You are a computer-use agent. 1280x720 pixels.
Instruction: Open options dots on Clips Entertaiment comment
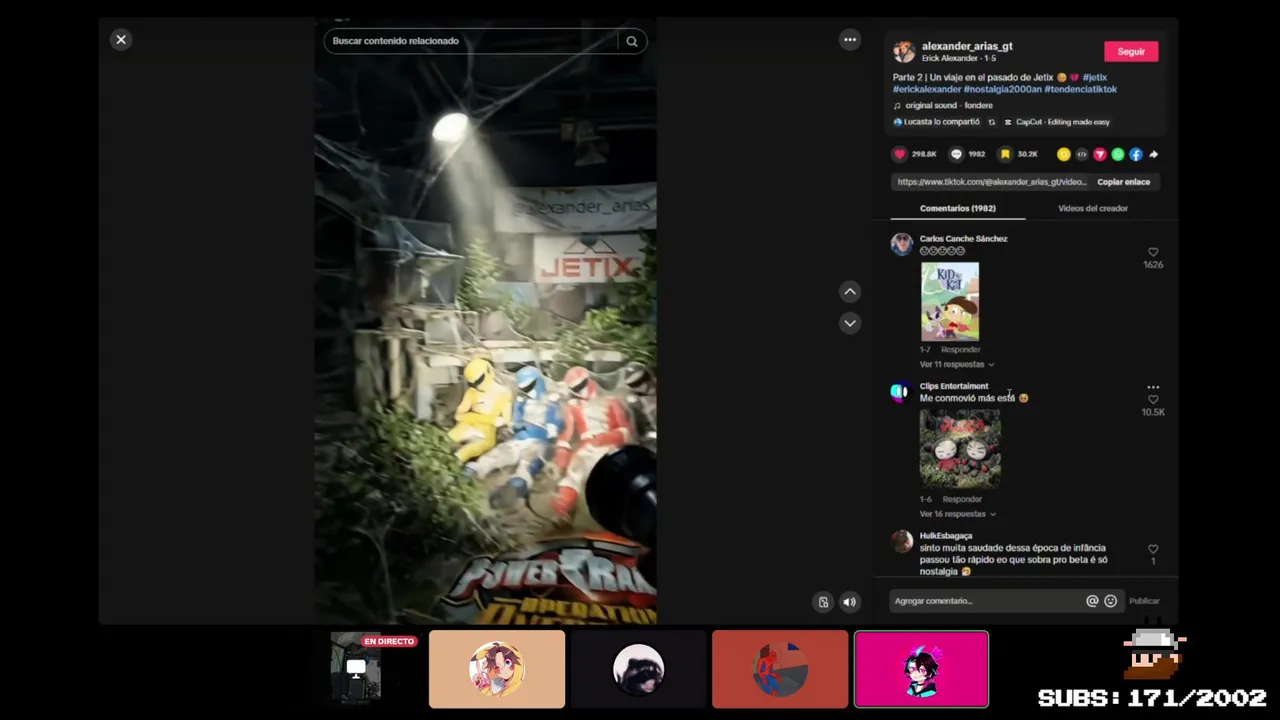pyautogui.click(x=1153, y=387)
